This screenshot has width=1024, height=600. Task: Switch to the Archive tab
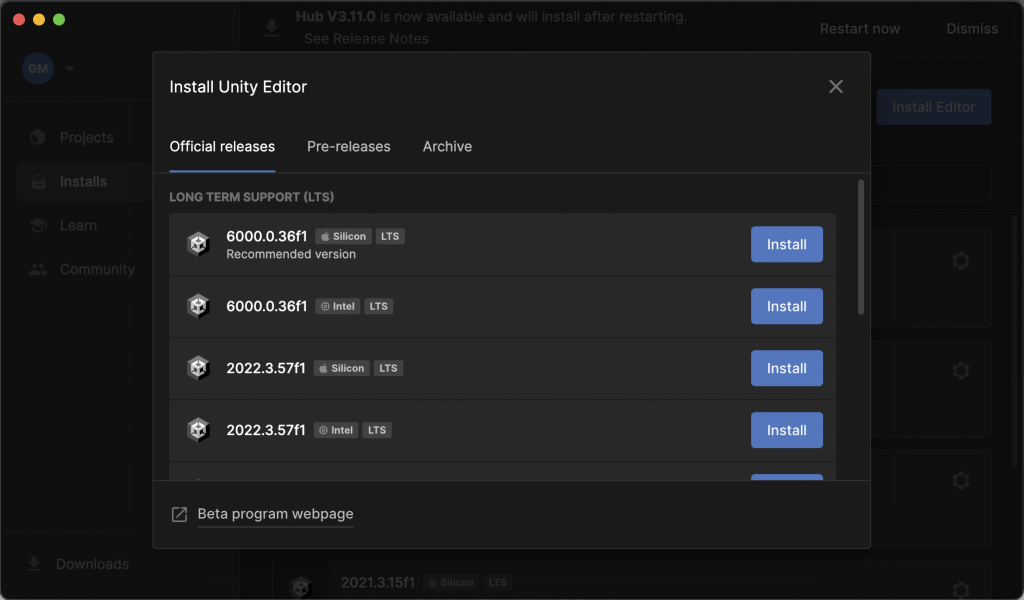point(447,146)
